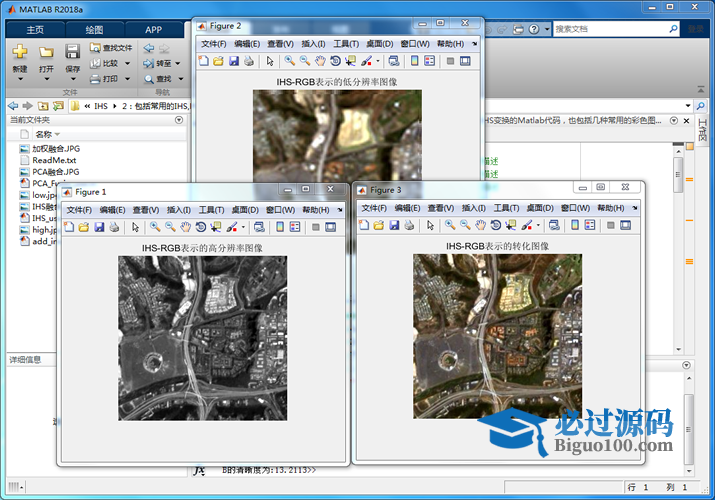Screen dimensions: 715x500
Task: Open 工具(T) menu in Figure 3
Action: click(506, 209)
